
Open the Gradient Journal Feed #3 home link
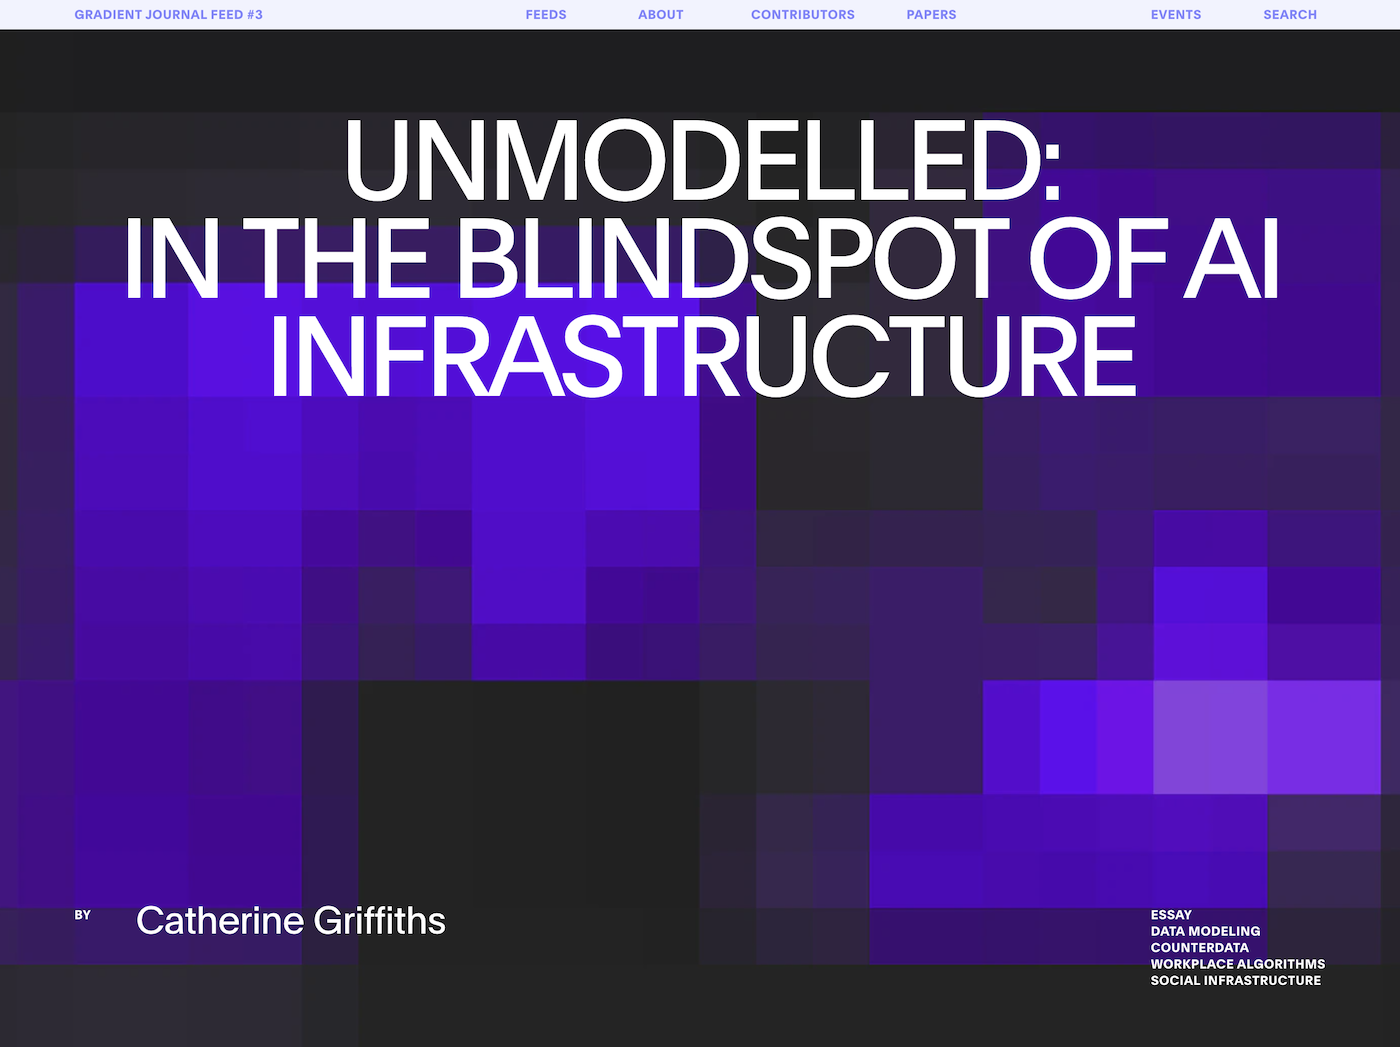click(168, 15)
